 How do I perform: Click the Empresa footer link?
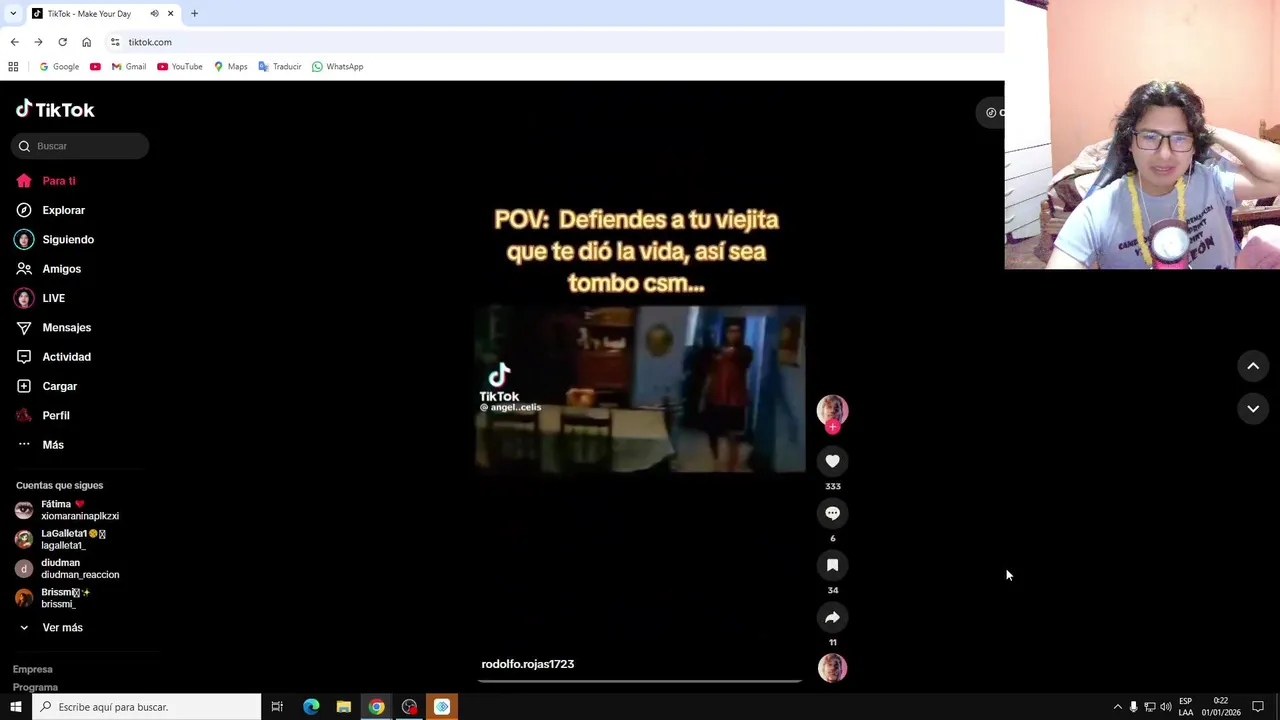33,669
